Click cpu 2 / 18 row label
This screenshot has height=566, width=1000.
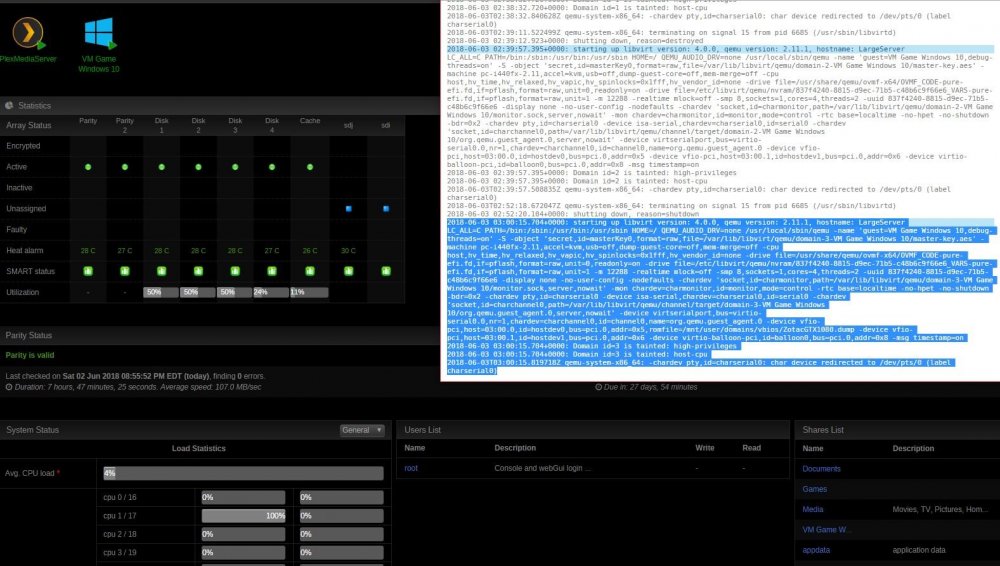click(120, 534)
